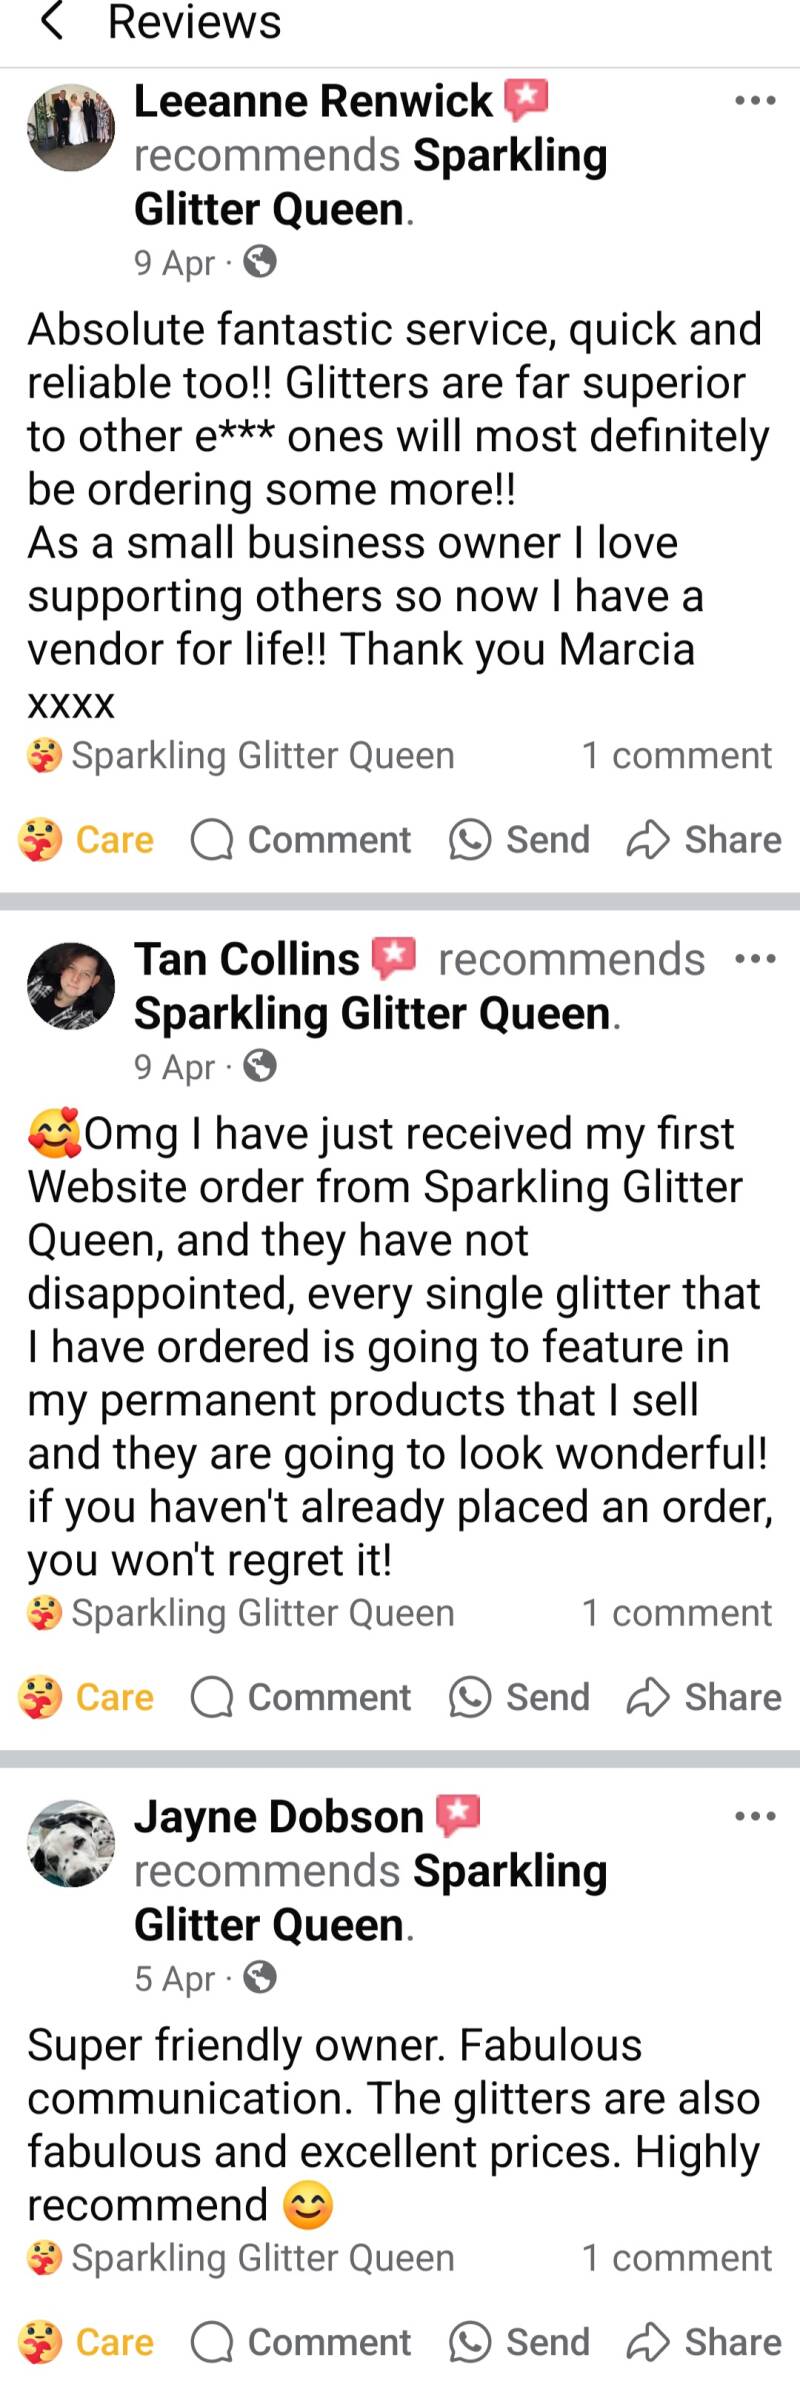Open Tan Collins' profile name link
Viewport: 800px width, 2392px height.
[247, 959]
